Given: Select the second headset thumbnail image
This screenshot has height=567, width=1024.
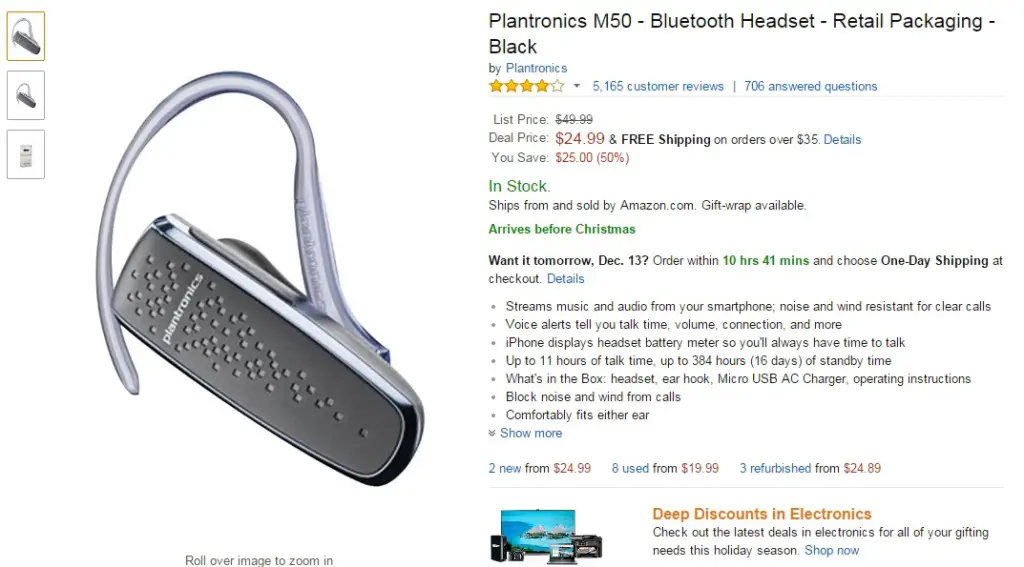Looking at the screenshot, I should tap(26, 95).
